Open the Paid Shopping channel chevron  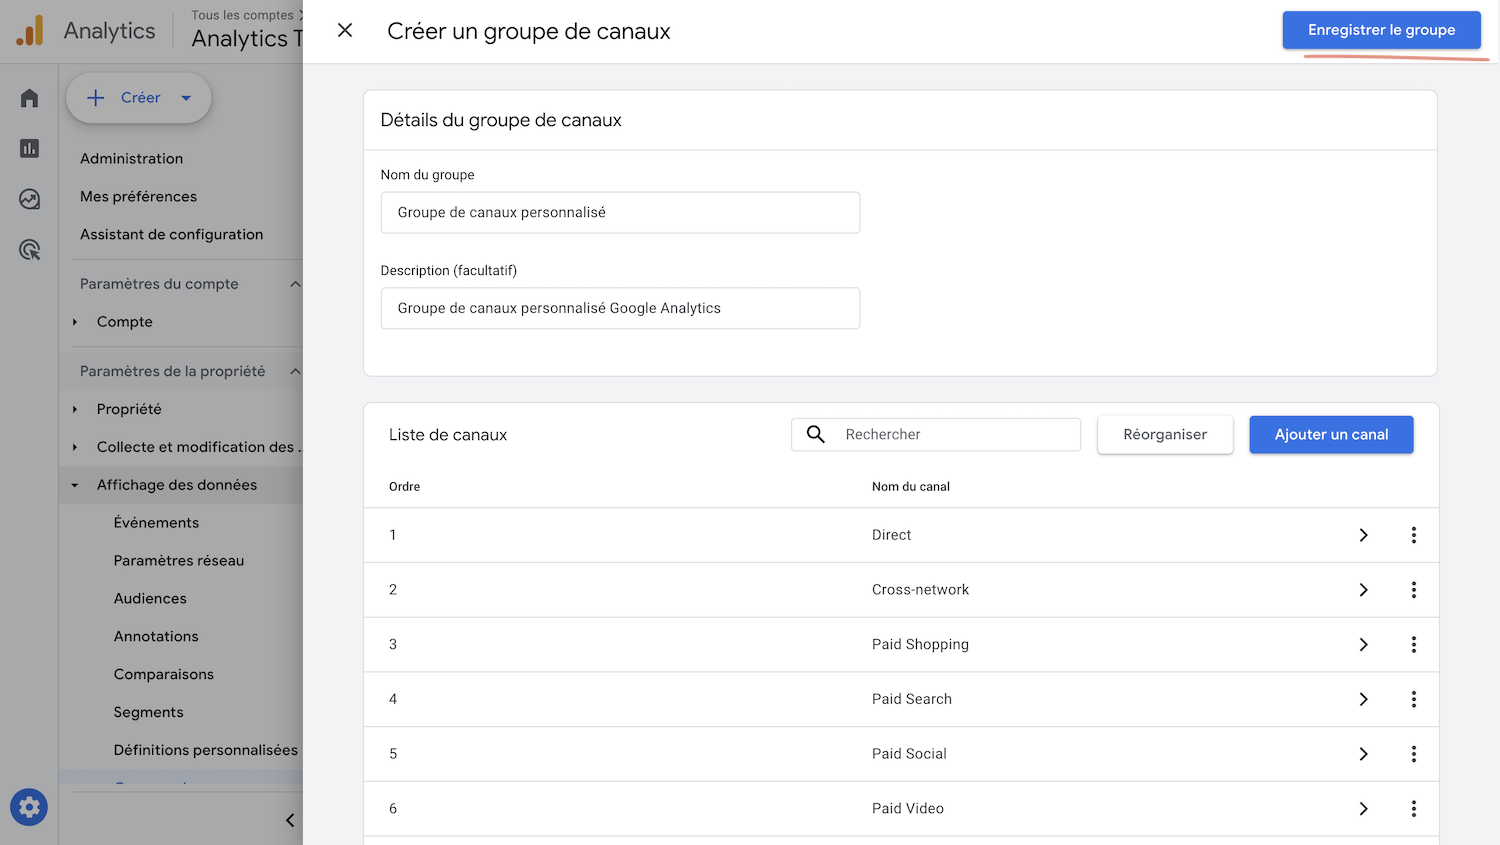[x=1363, y=644]
